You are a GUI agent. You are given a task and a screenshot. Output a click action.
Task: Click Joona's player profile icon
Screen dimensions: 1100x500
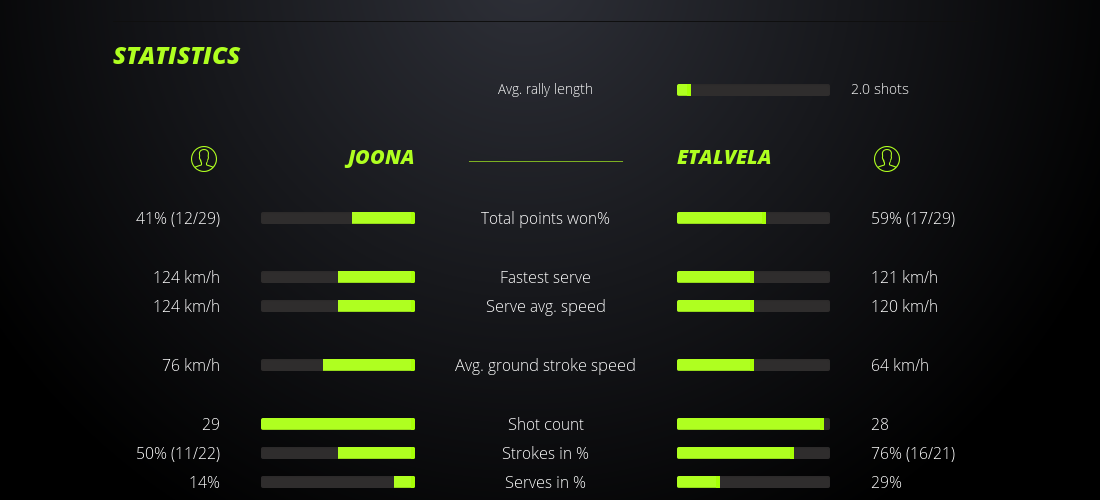(x=203, y=159)
